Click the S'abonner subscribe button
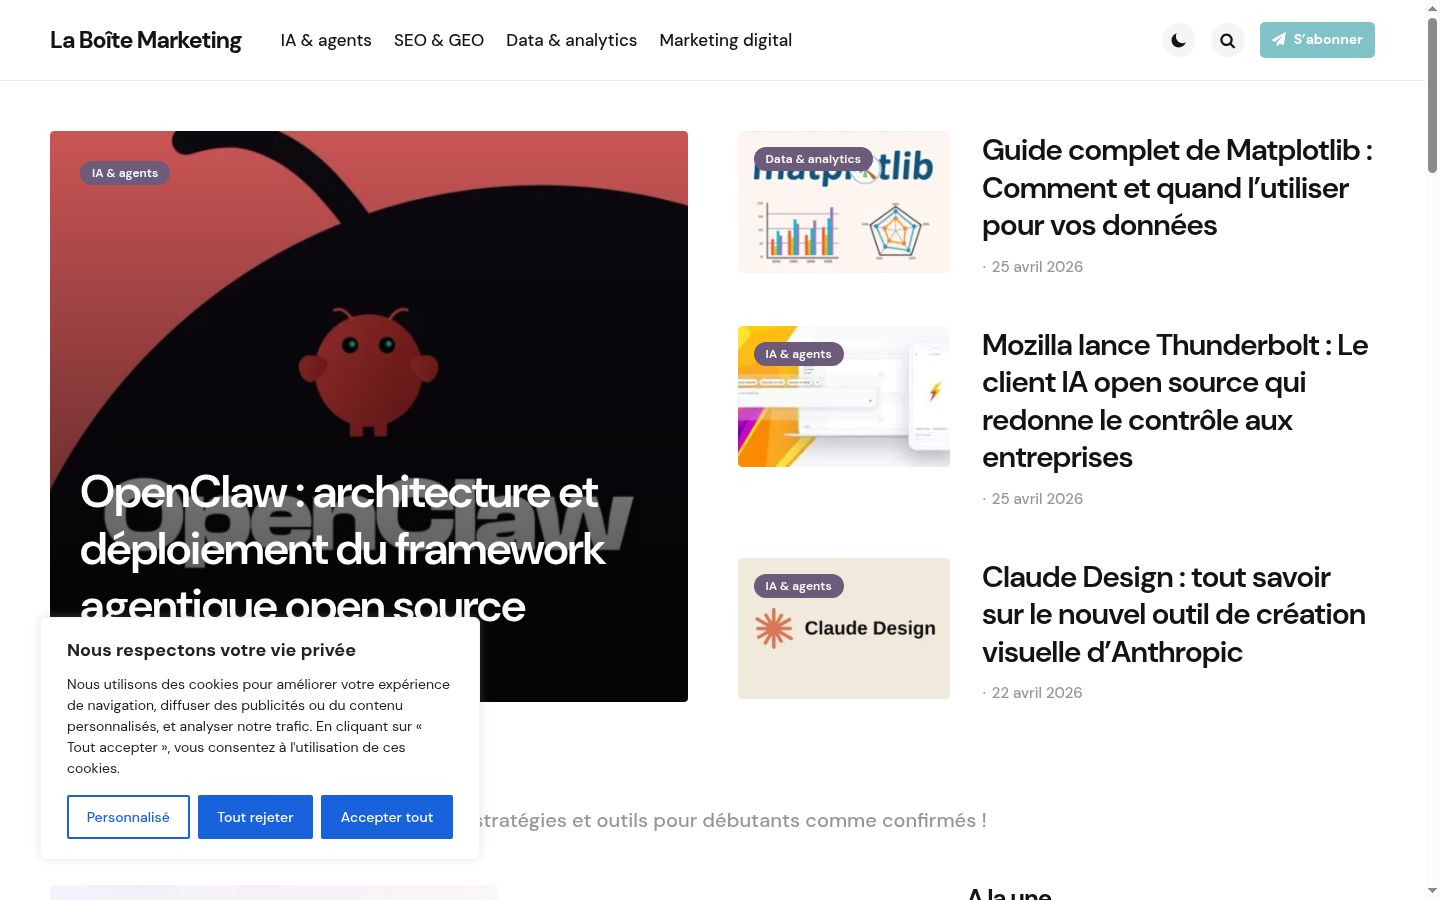Screen dimensions: 1440x900 [x=1317, y=40]
